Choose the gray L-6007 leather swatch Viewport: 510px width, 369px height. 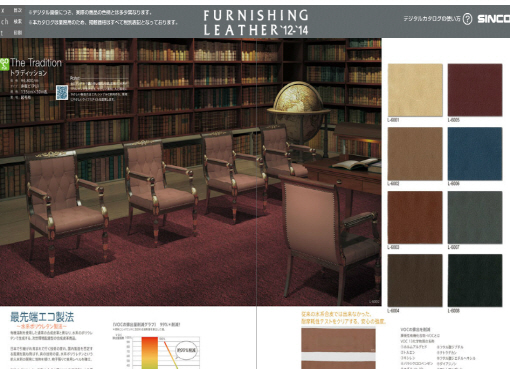tap(475, 217)
